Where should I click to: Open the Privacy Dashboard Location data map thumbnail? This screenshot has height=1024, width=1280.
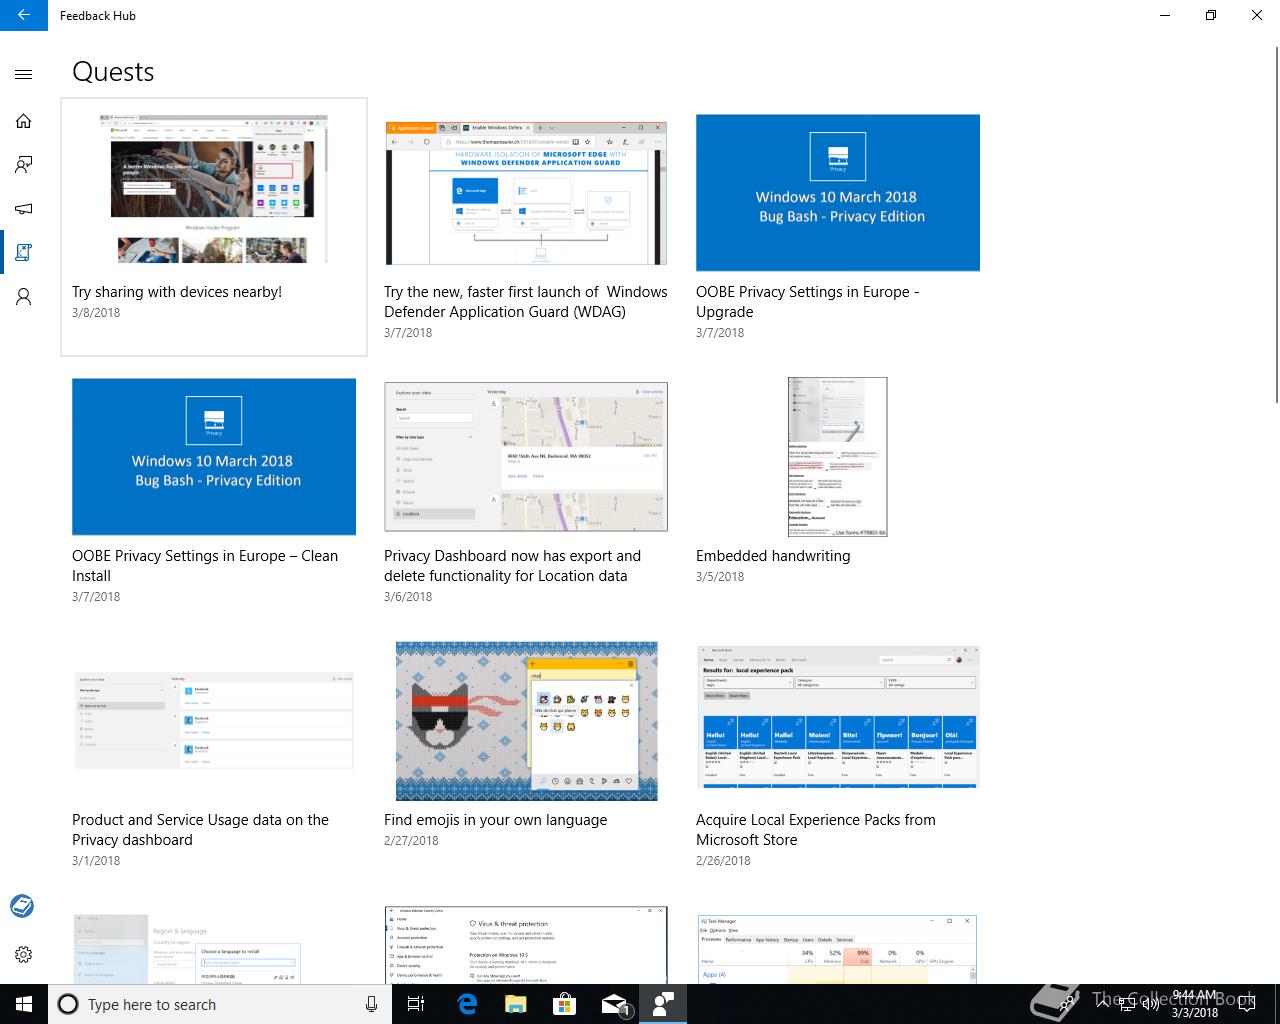[x=526, y=456]
